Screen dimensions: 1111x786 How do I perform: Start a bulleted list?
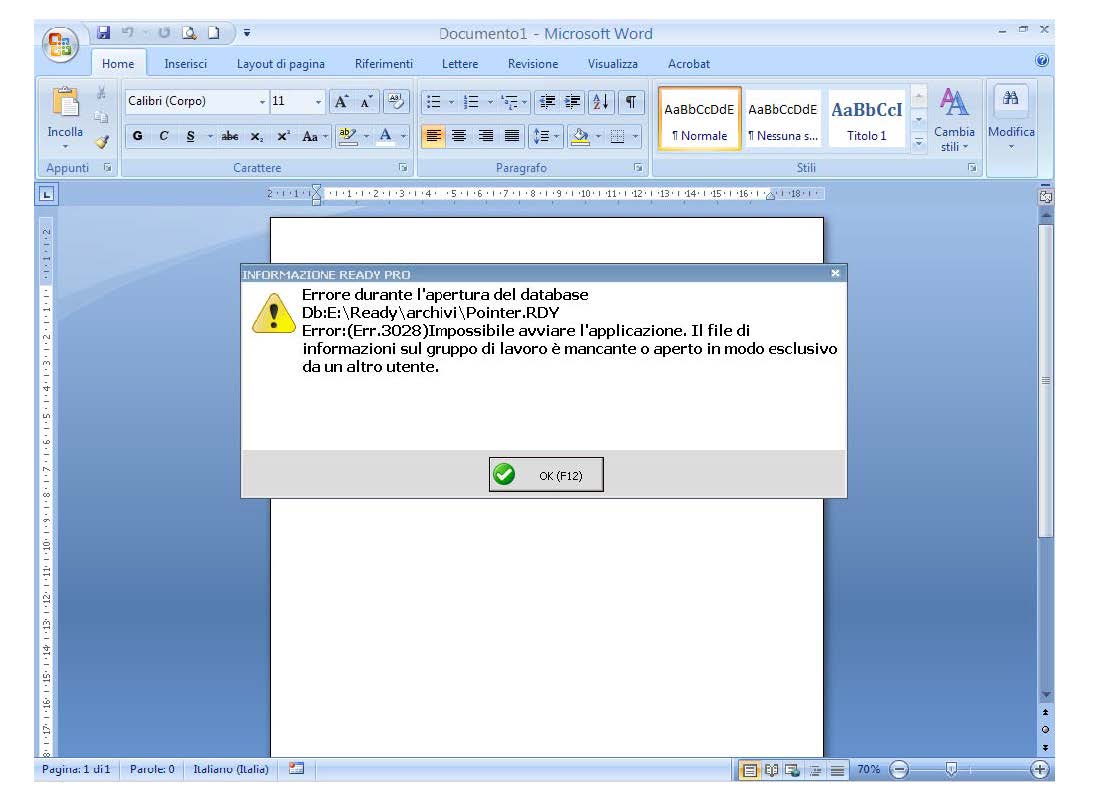tap(434, 102)
